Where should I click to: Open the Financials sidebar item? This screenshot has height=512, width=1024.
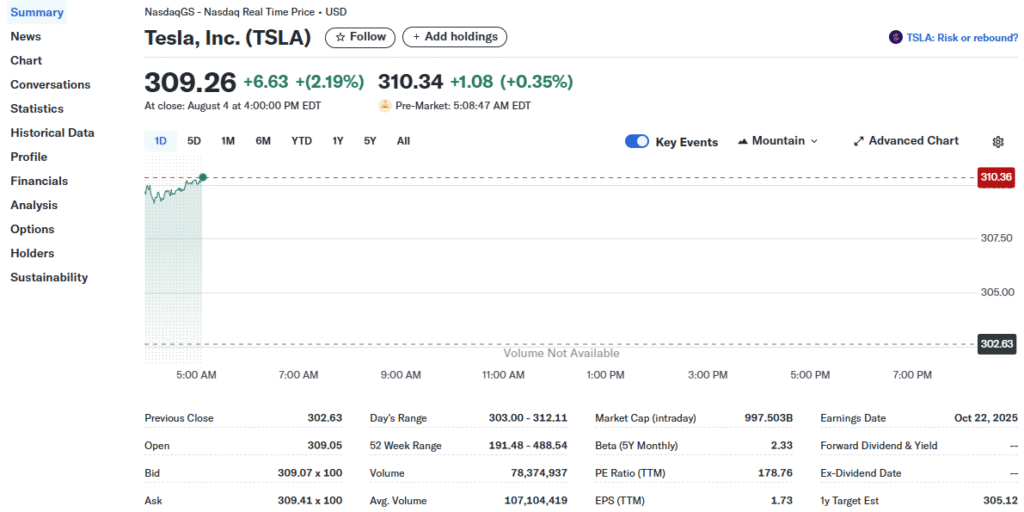click(x=39, y=181)
